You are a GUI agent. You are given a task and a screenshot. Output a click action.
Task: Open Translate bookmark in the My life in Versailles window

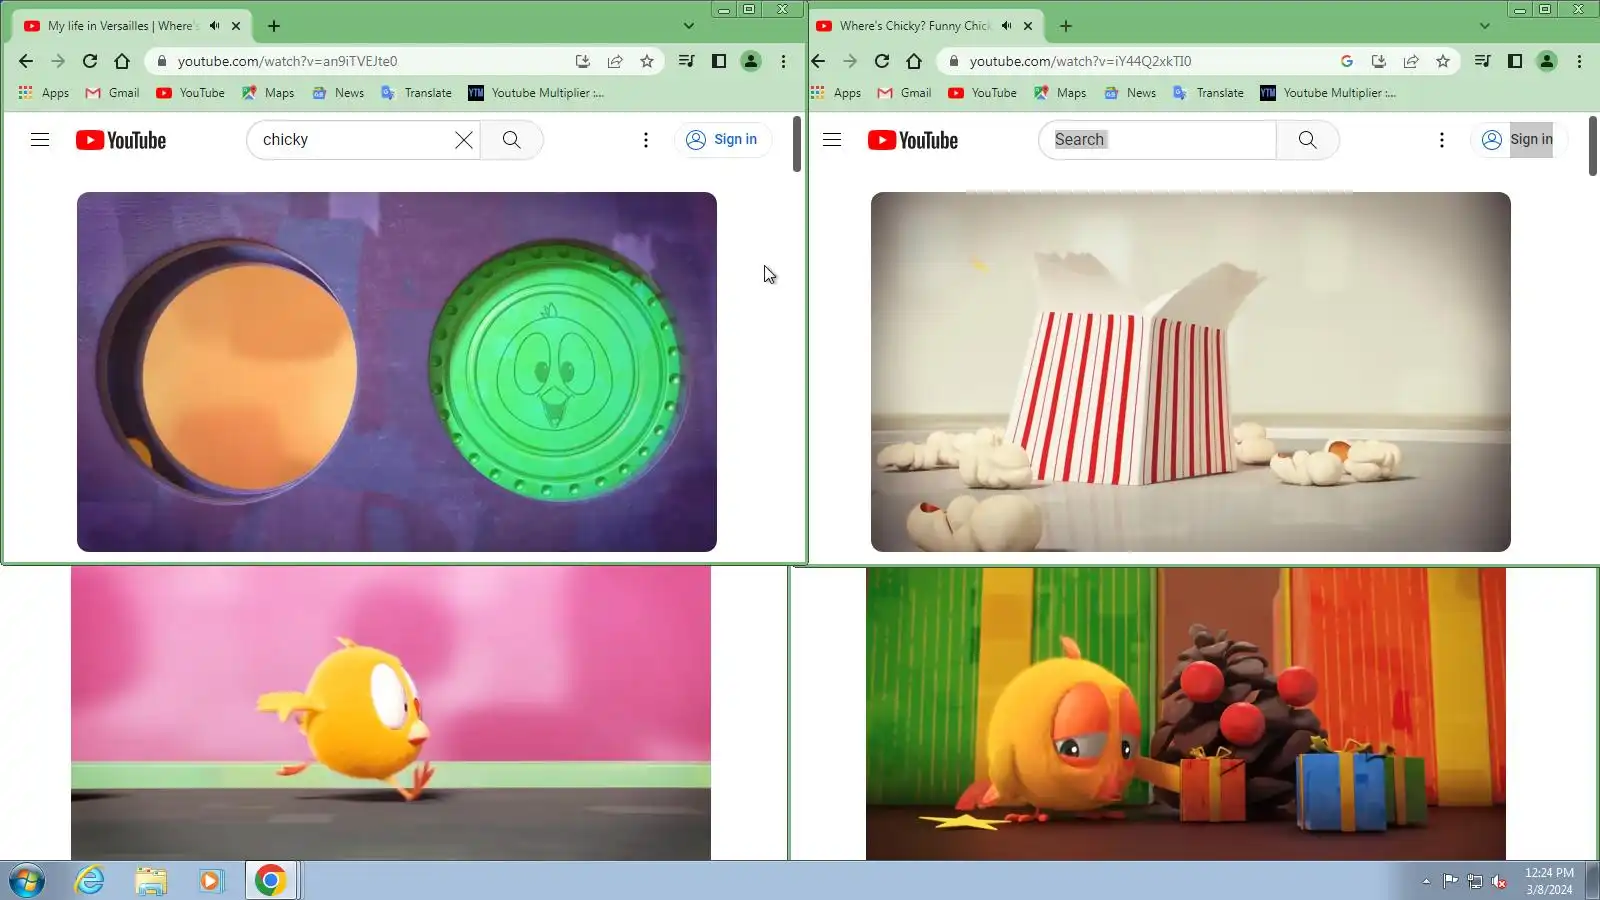(x=416, y=93)
